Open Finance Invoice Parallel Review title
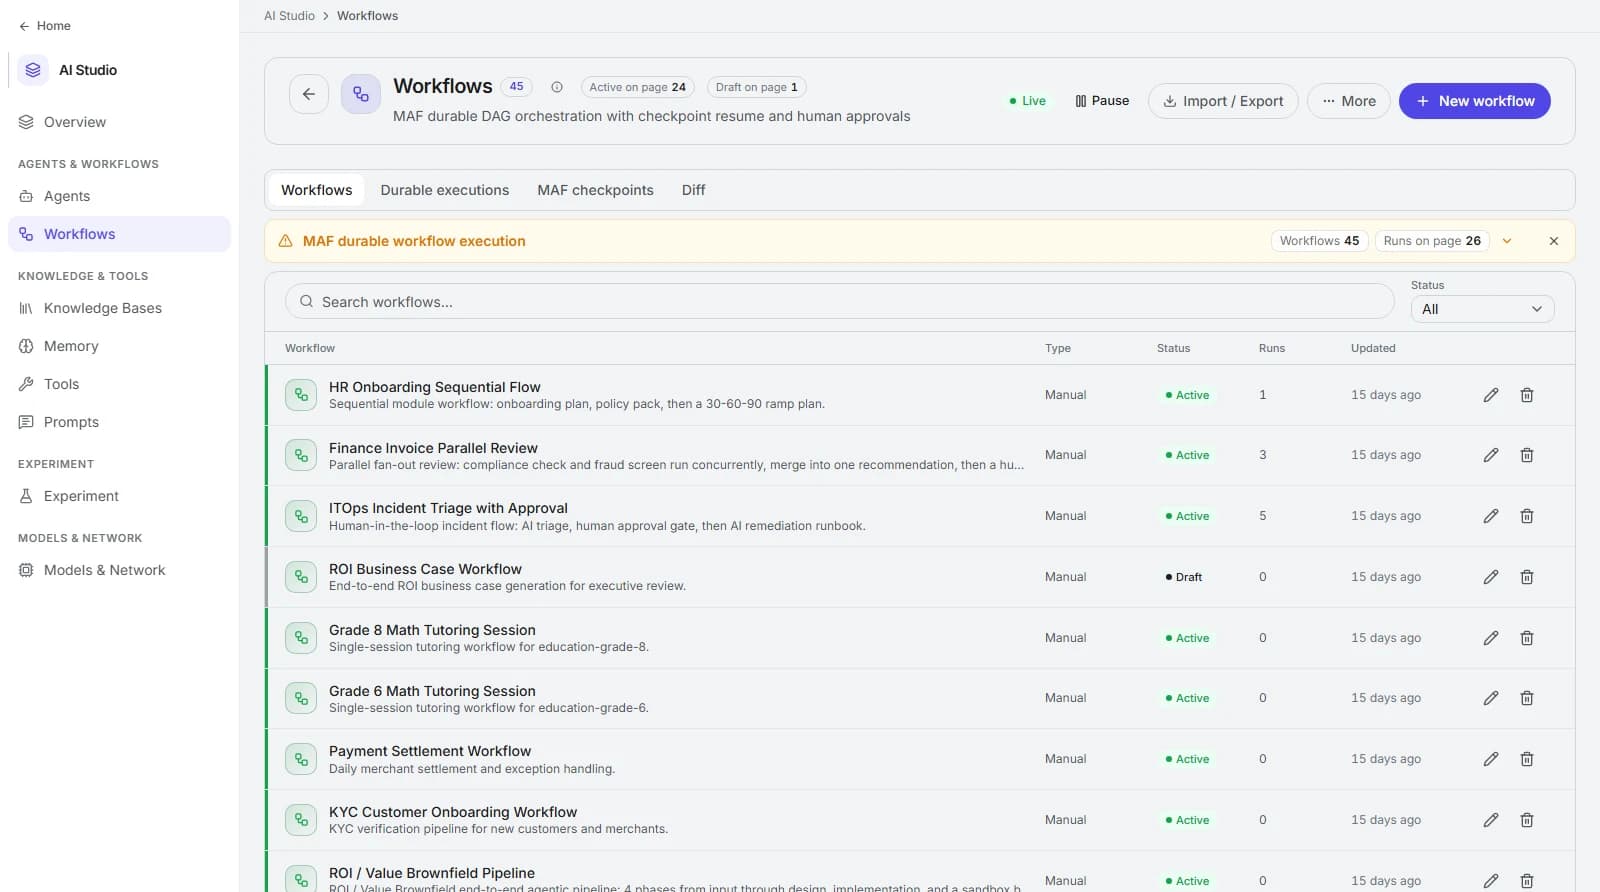 pos(433,448)
